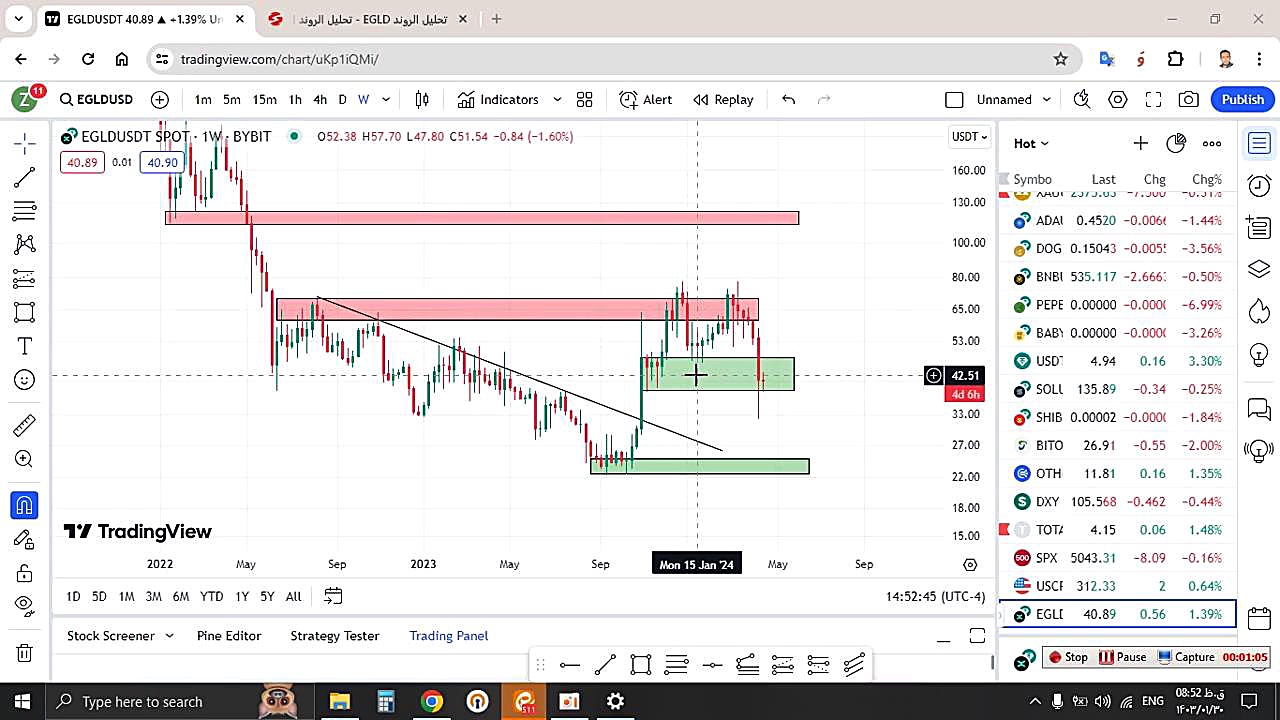
Task: Switch to 15m timeframe
Action: (264, 99)
